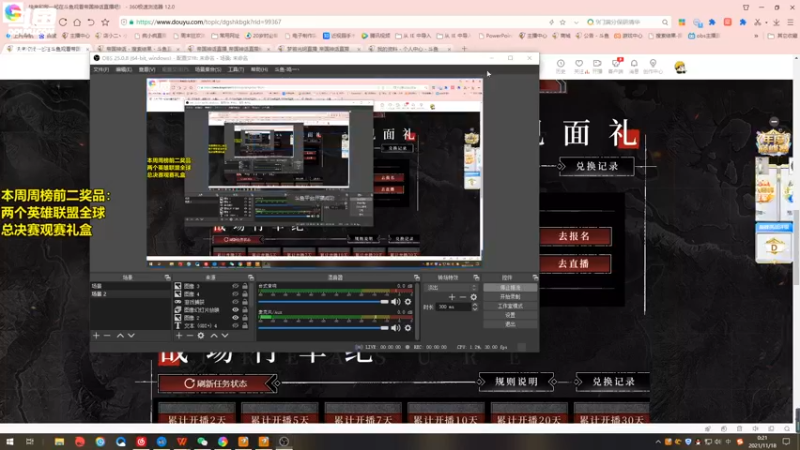The width and height of the screenshot is (800, 450).
Task: Open OBS View menu (查看)
Action: (x=147, y=69)
